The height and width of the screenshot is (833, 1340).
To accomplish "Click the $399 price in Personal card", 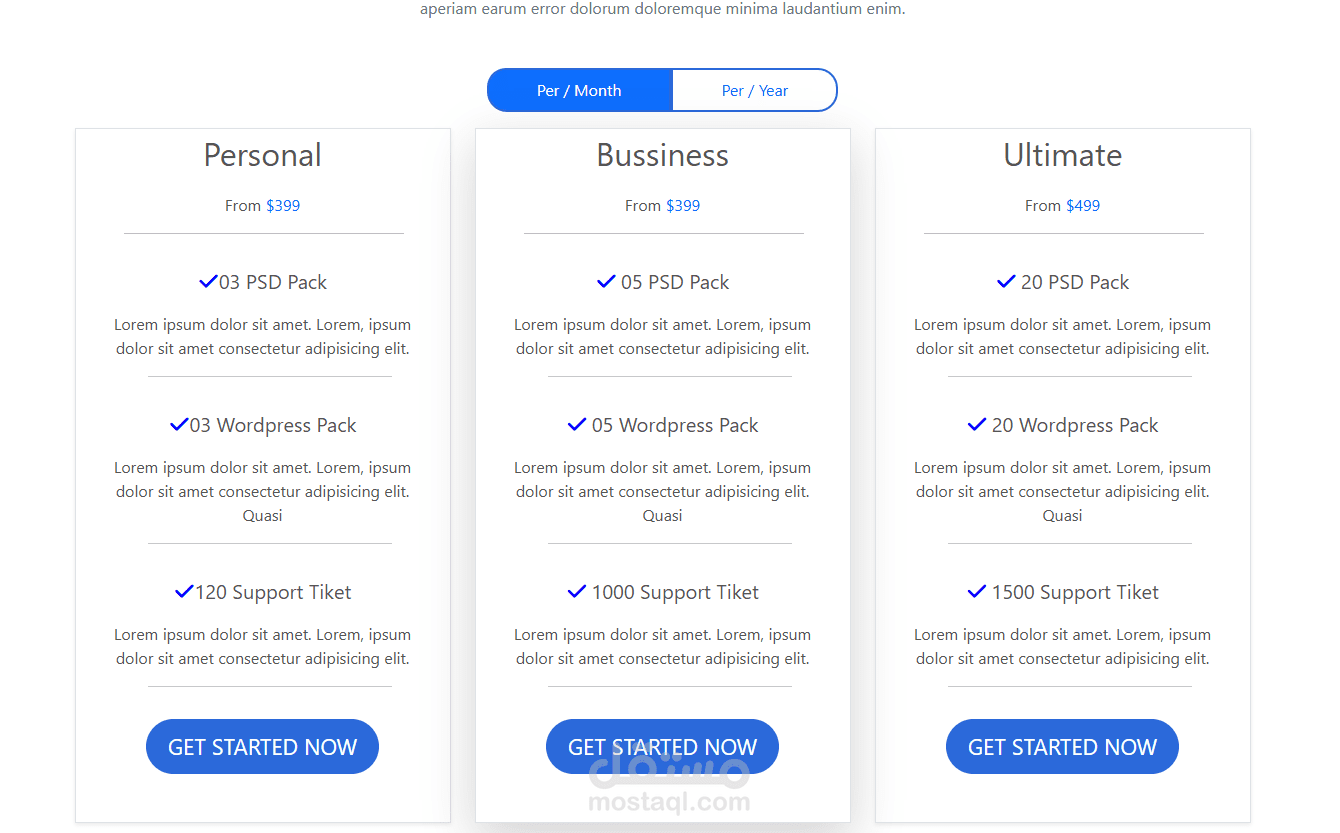I will [283, 205].
